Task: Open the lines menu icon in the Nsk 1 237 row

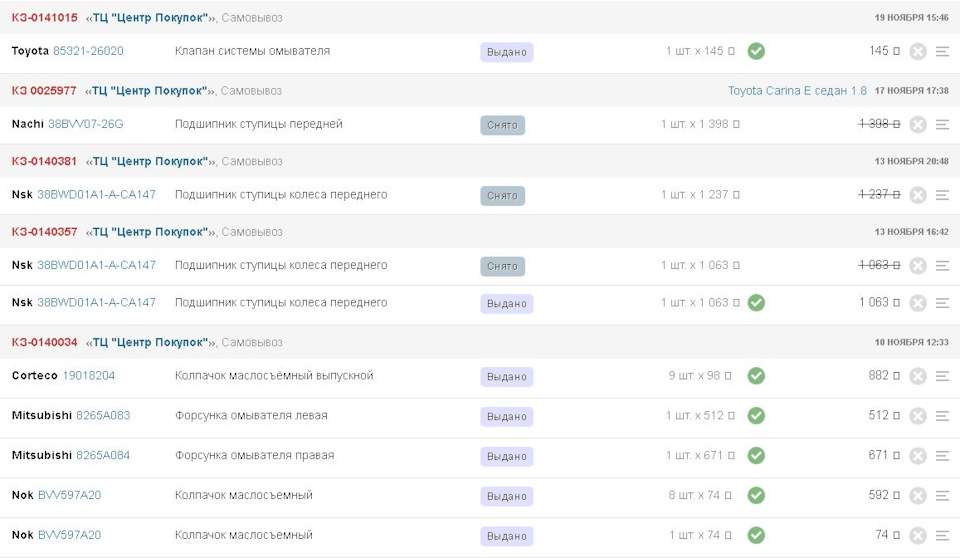Action: [x=942, y=195]
